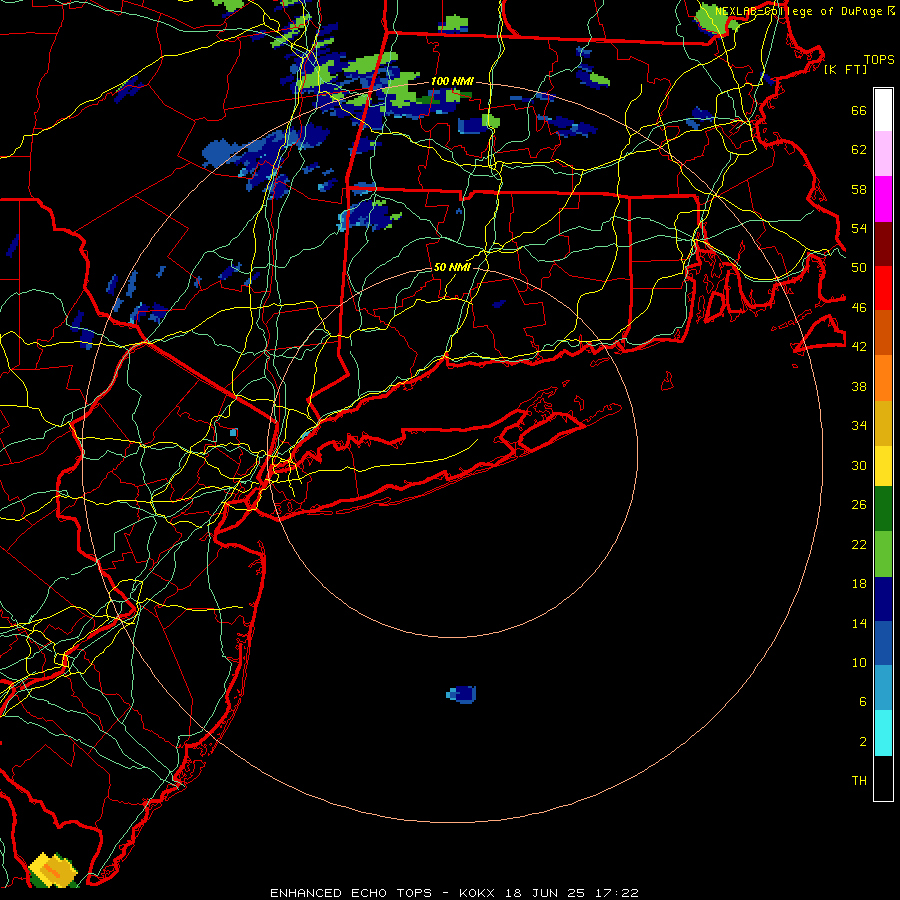Click the legend value '6'

[x=862, y=702]
